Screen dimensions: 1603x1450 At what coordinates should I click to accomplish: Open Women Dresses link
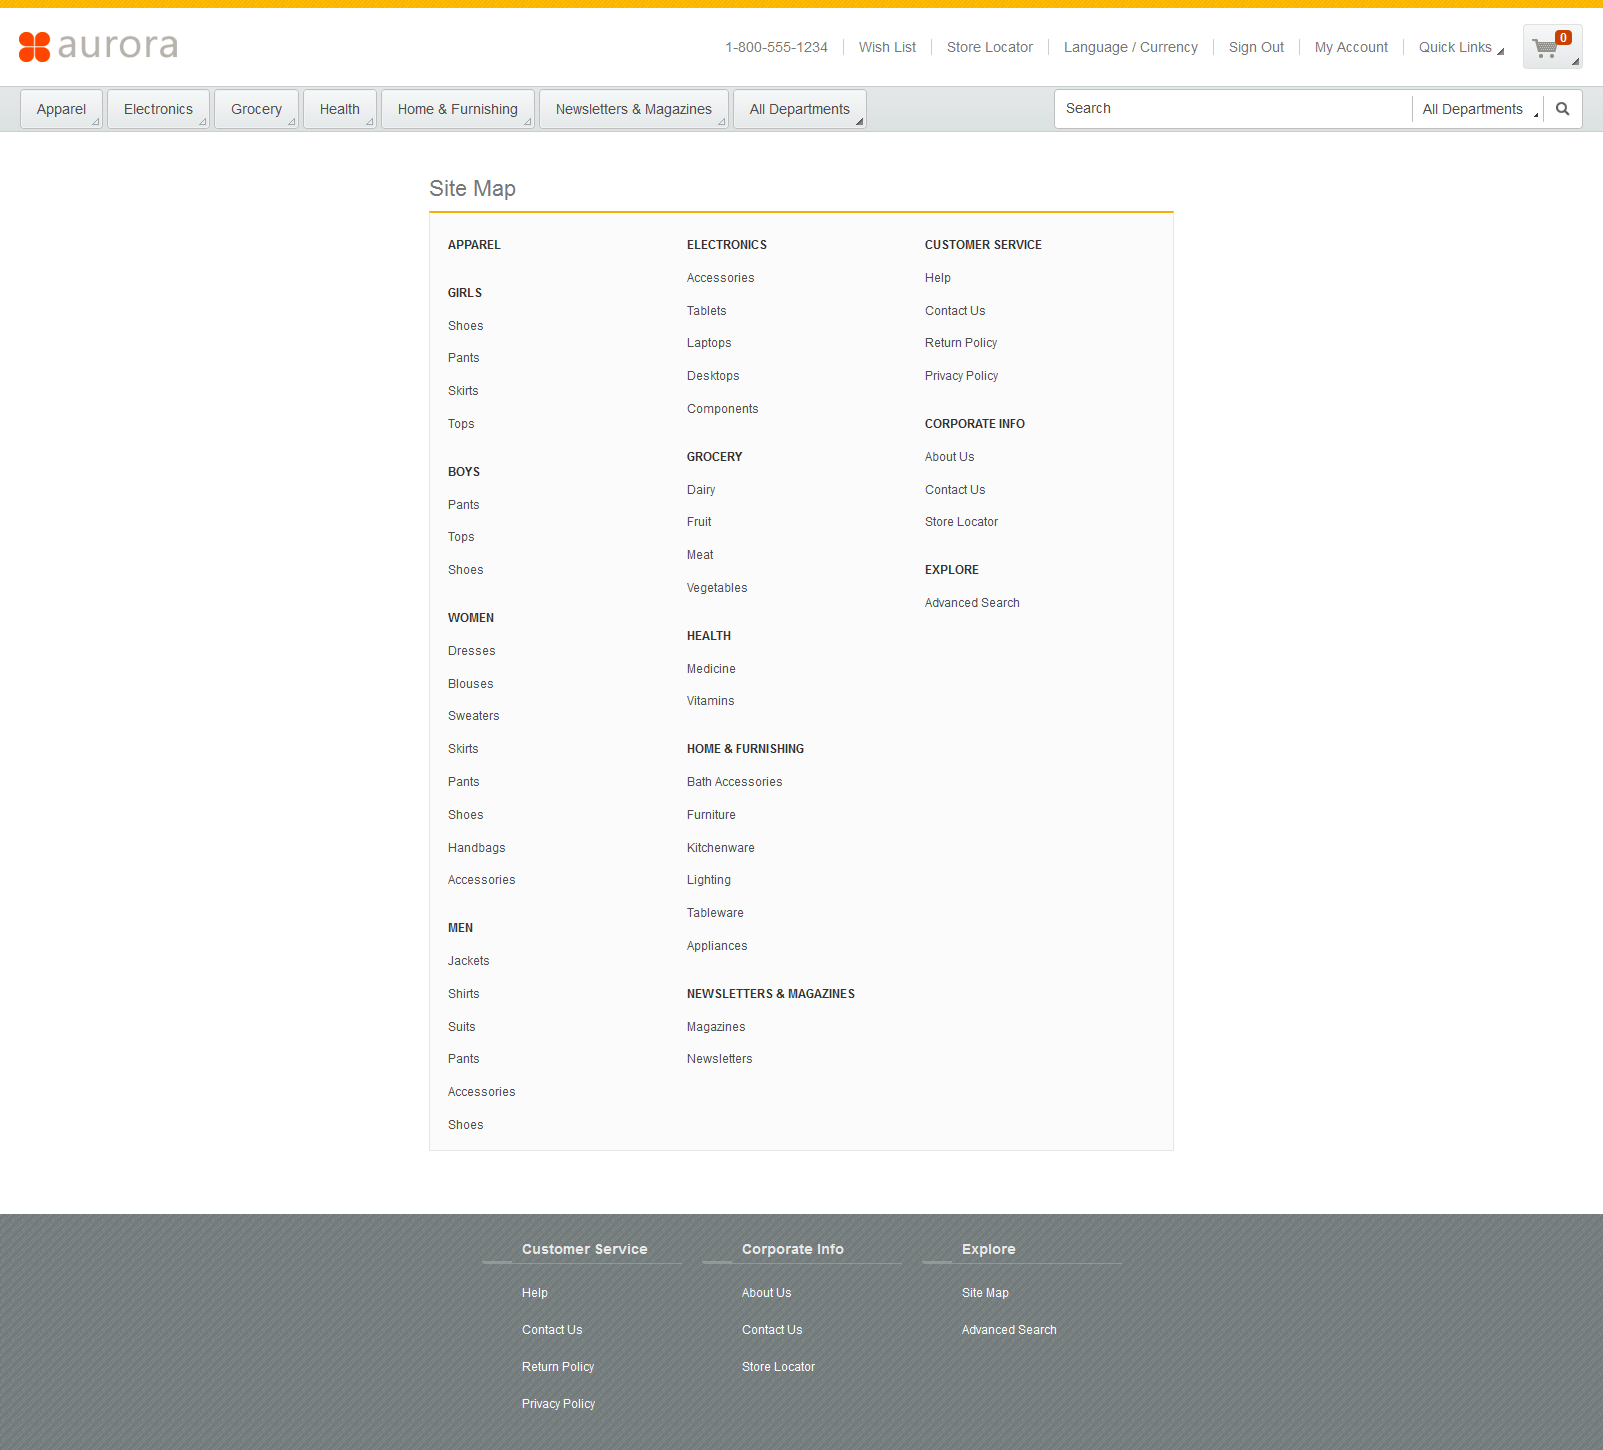[472, 651]
